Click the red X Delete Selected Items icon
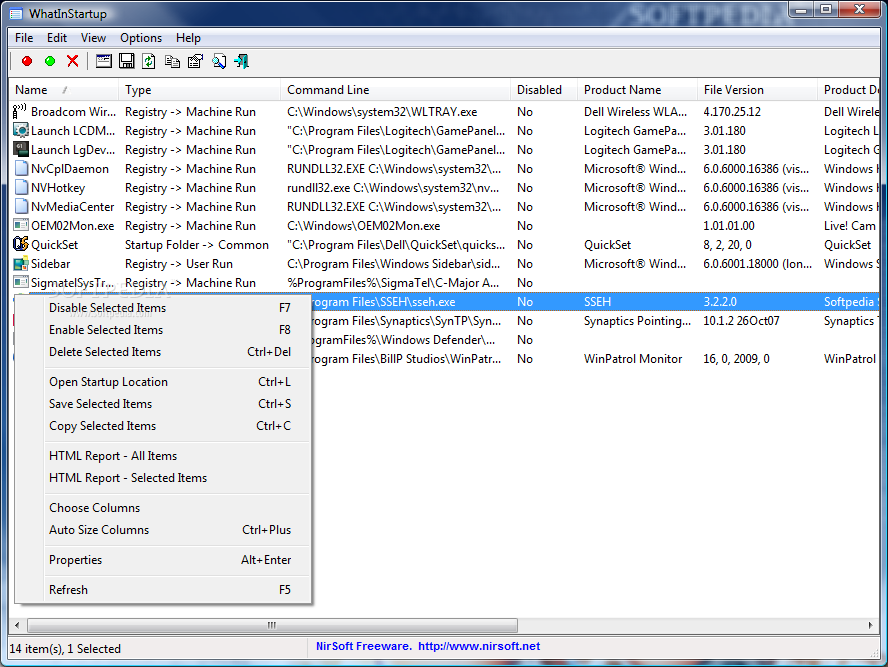Viewport: 888px width, 667px height. [x=72, y=61]
